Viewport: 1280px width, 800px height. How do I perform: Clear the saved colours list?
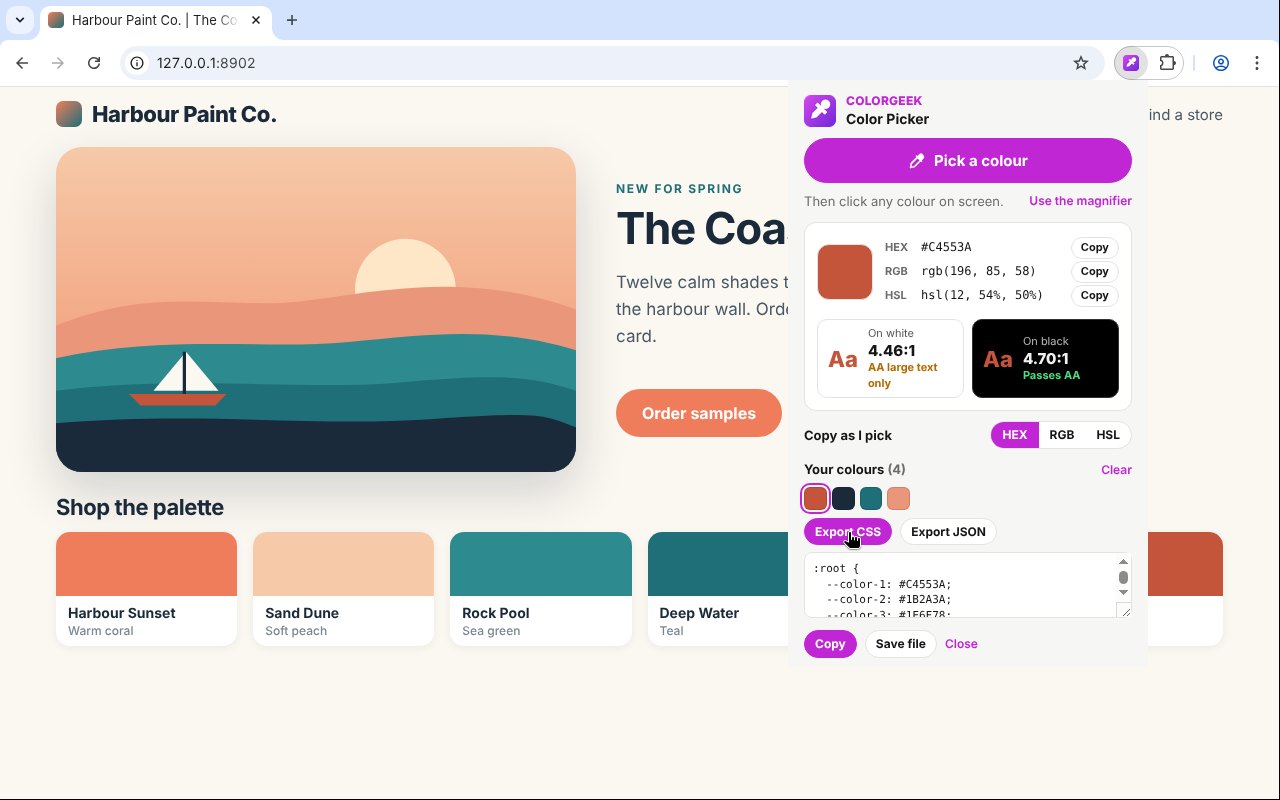(1116, 470)
